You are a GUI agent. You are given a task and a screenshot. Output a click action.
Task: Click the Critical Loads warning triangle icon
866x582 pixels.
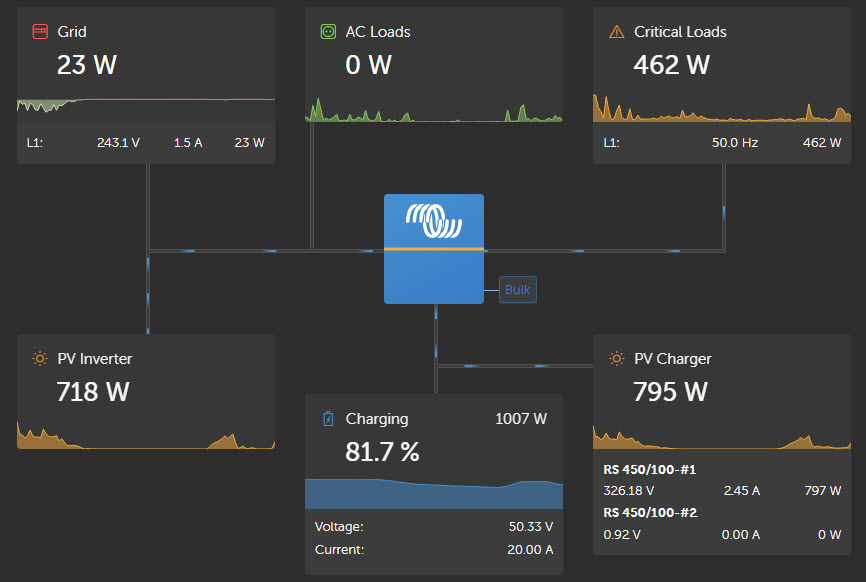pos(616,32)
